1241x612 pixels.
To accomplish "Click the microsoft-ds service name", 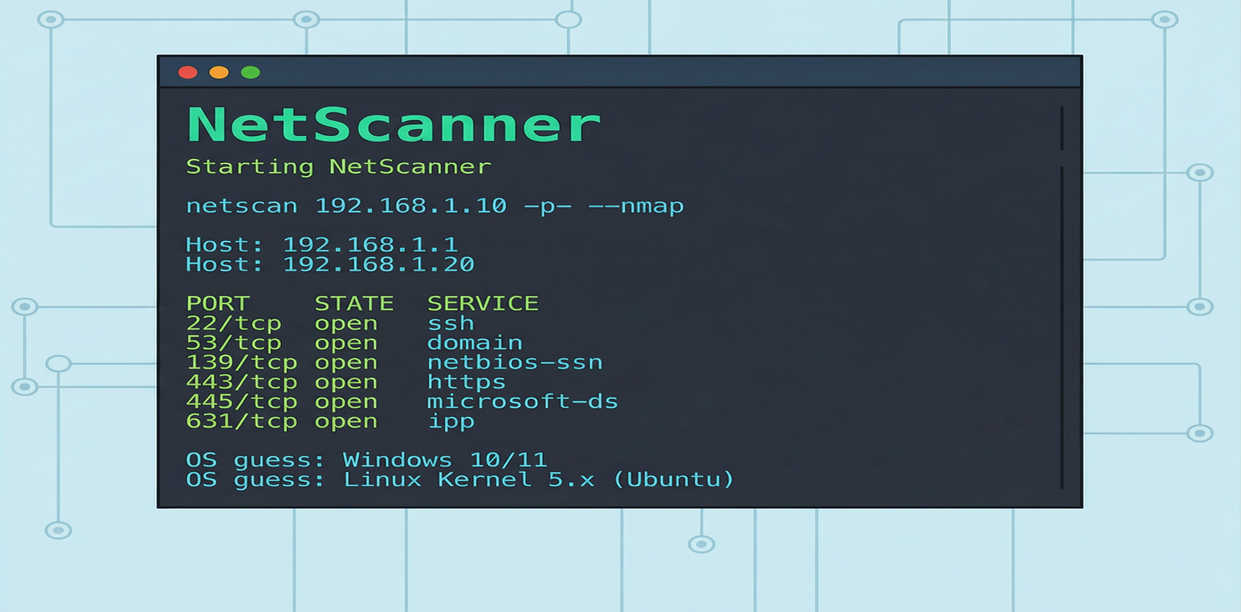I will 523,402.
